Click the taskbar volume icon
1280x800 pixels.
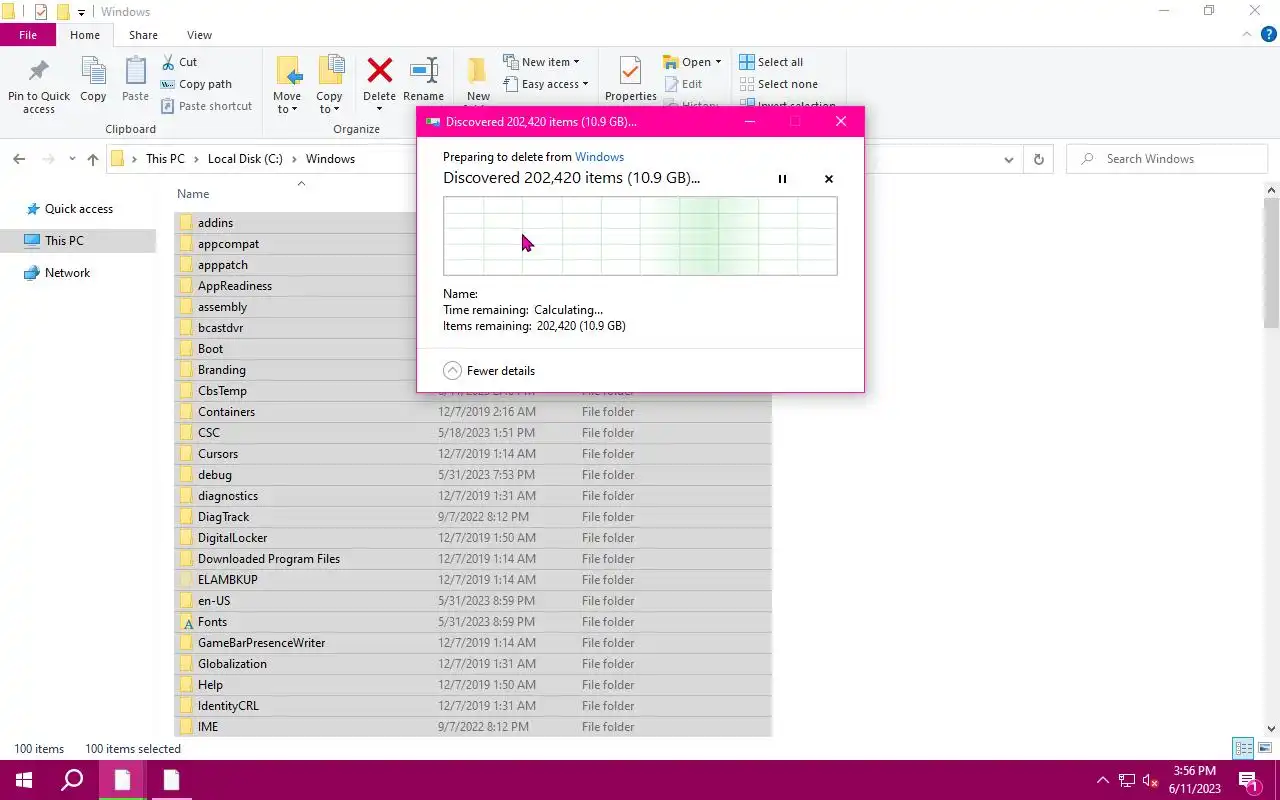coord(1150,780)
